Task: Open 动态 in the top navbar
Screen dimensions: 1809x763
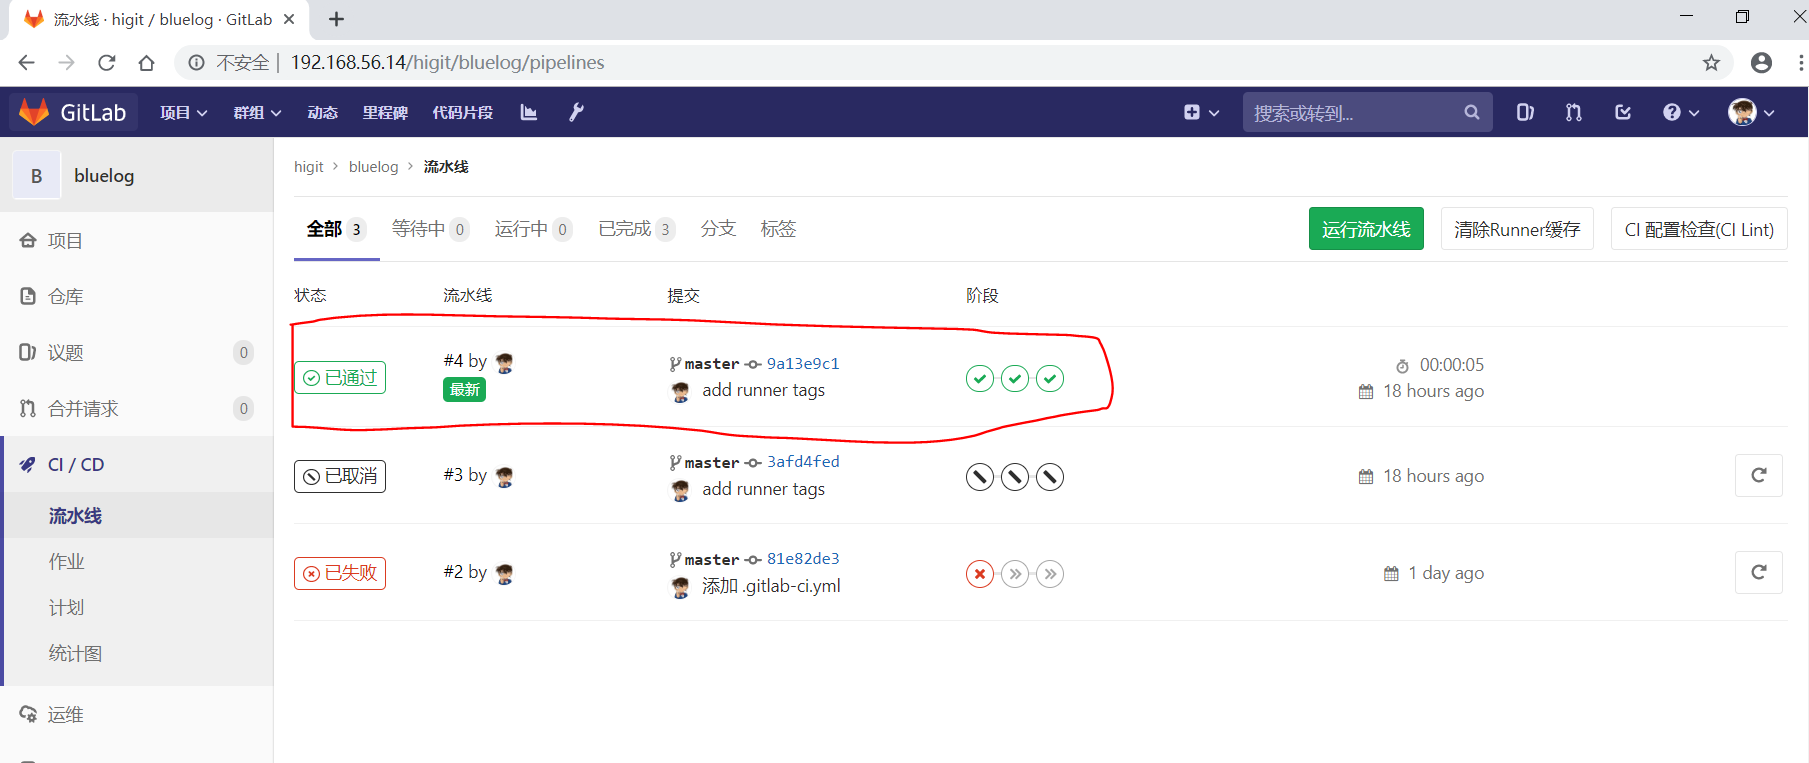Action: pos(322,112)
